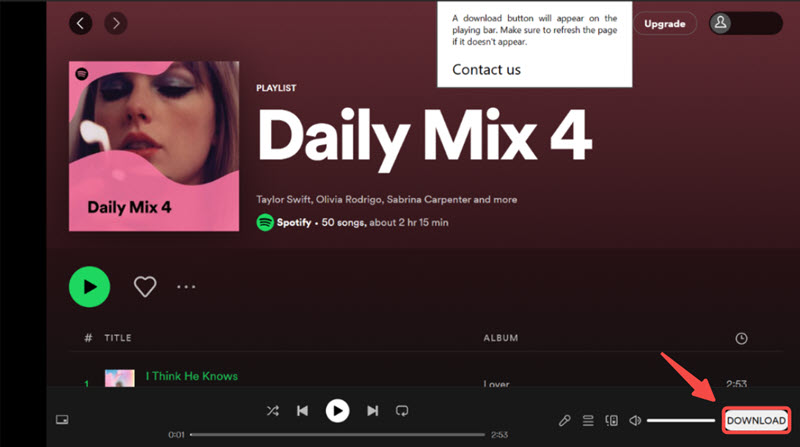
Task: Go back with the left arrow button
Action: (x=81, y=23)
